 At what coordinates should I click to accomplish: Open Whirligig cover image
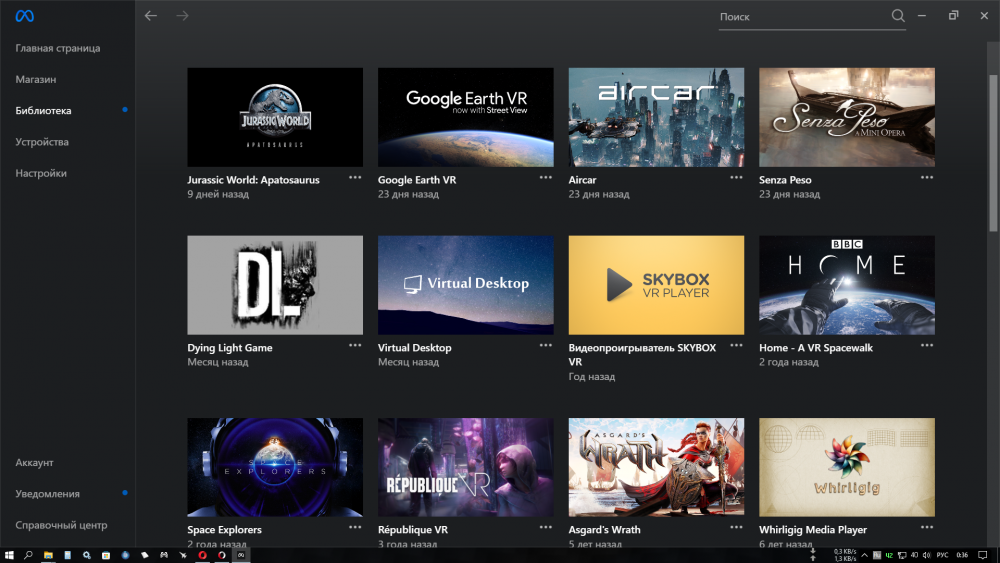click(847, 467)
